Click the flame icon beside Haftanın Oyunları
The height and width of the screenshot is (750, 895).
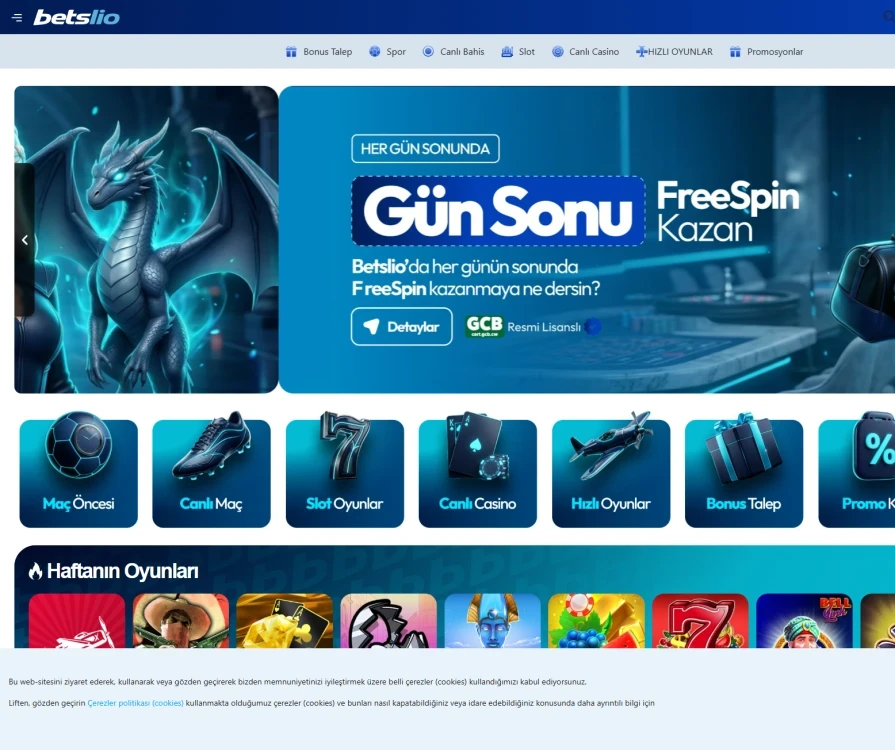coord(35,571)
